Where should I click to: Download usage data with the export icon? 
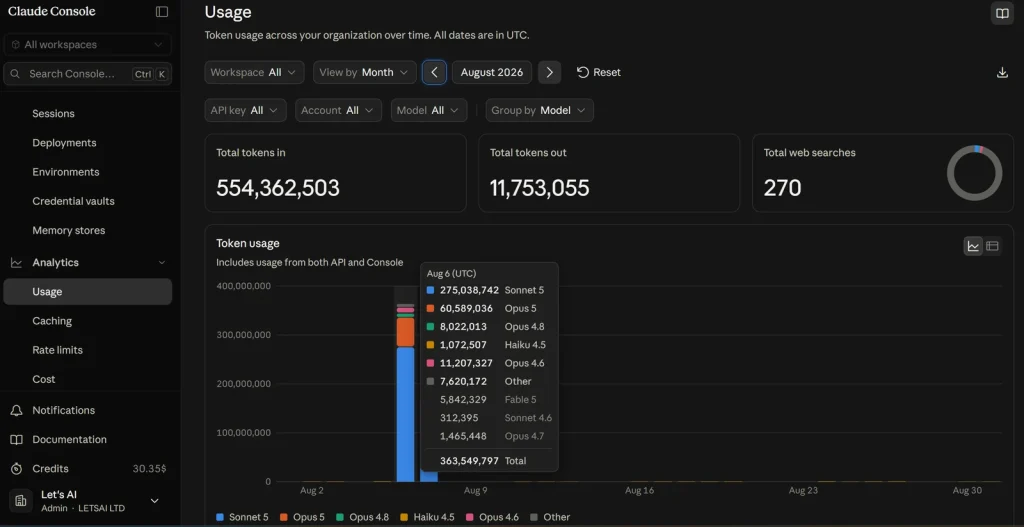coord(1002,72)
